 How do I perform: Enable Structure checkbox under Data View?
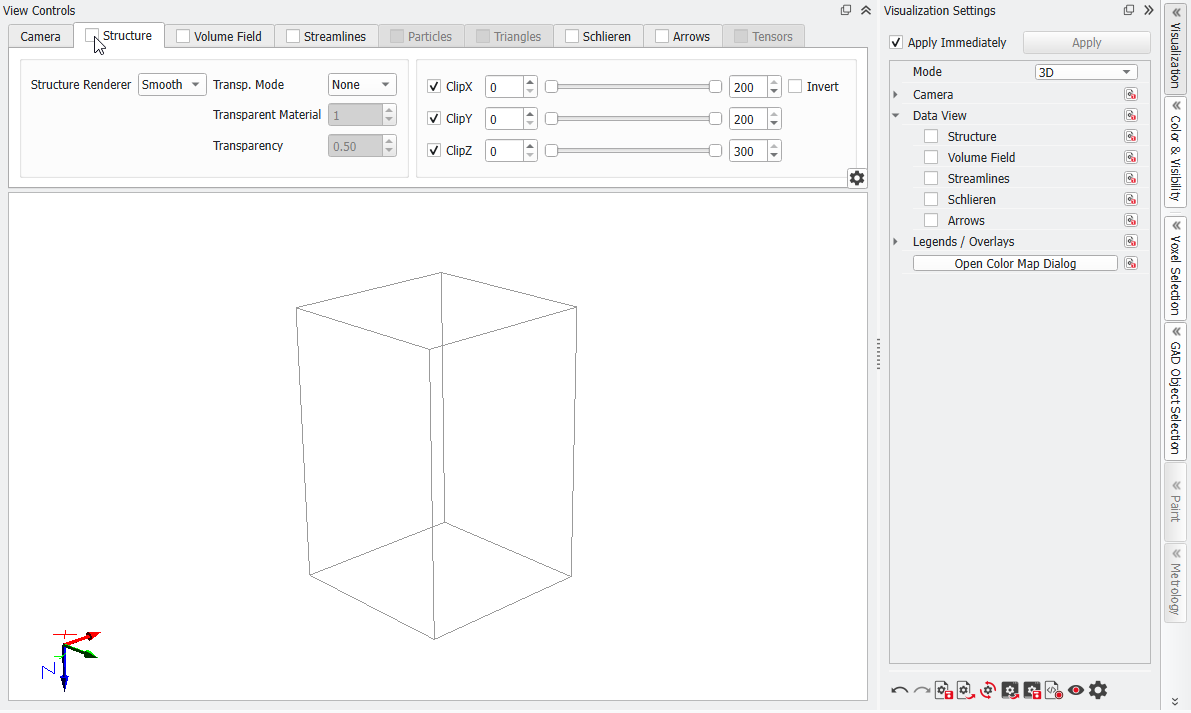pyautogui.click(x=930, y=137)
